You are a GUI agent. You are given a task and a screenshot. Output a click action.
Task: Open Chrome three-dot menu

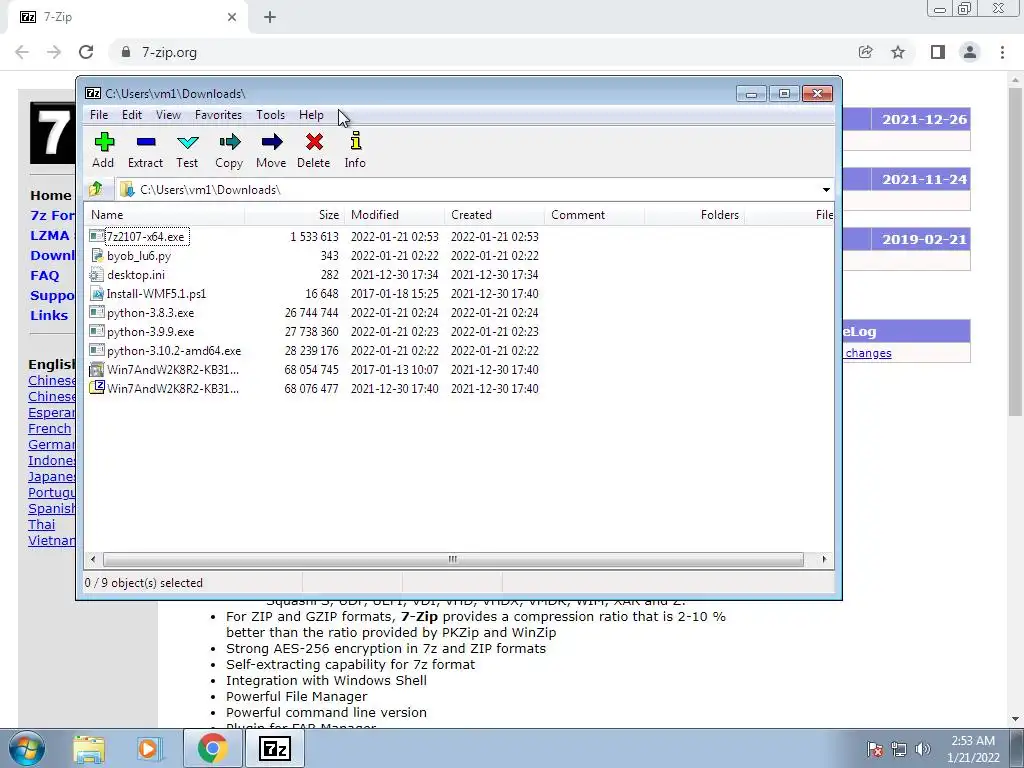point(1002,52)
